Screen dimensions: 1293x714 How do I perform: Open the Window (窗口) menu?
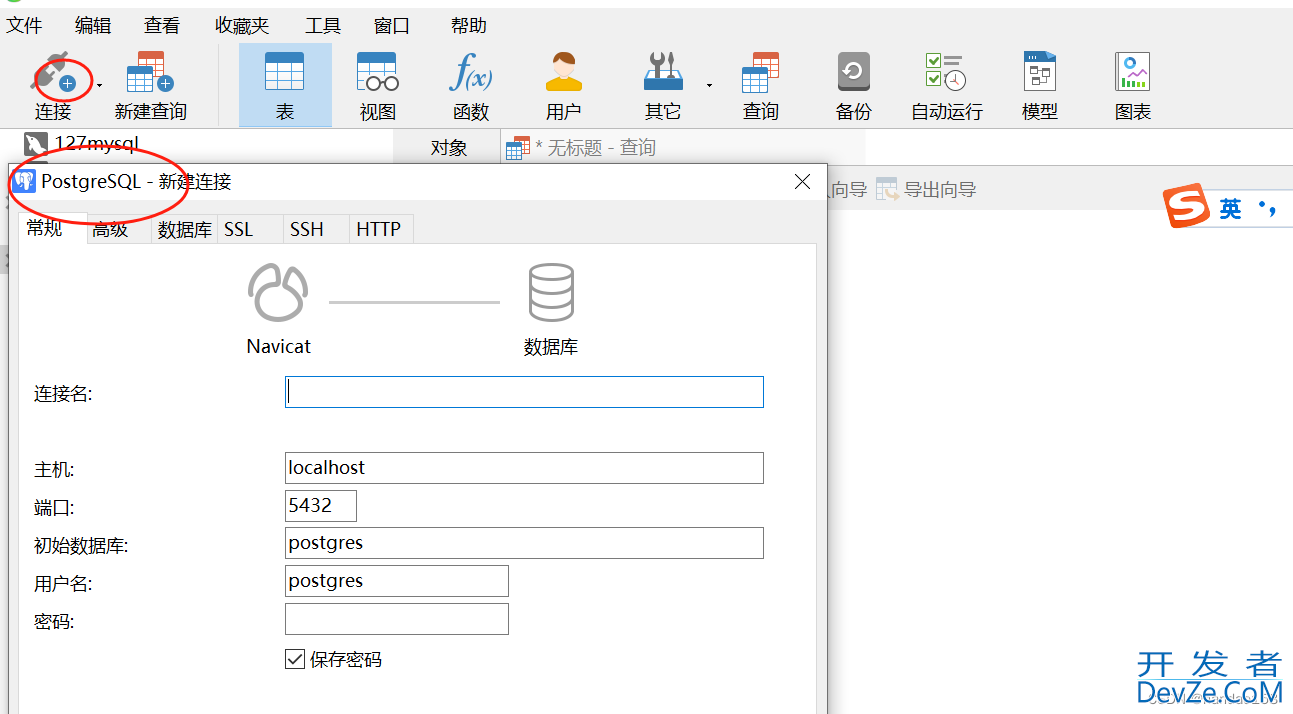[392, 26]
